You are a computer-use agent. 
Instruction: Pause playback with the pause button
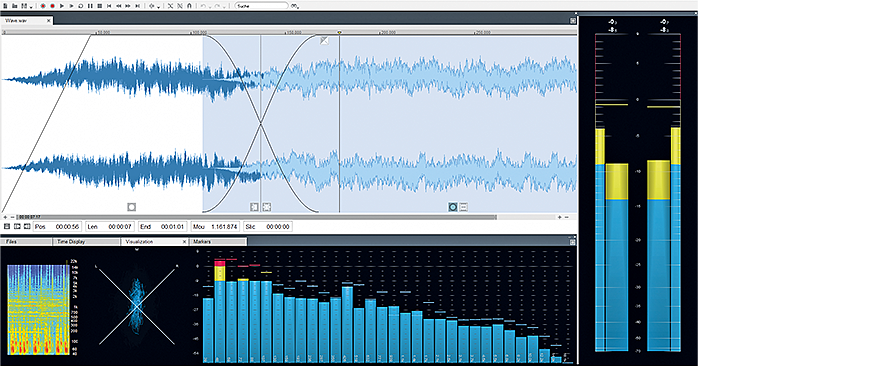pos(90,6)
